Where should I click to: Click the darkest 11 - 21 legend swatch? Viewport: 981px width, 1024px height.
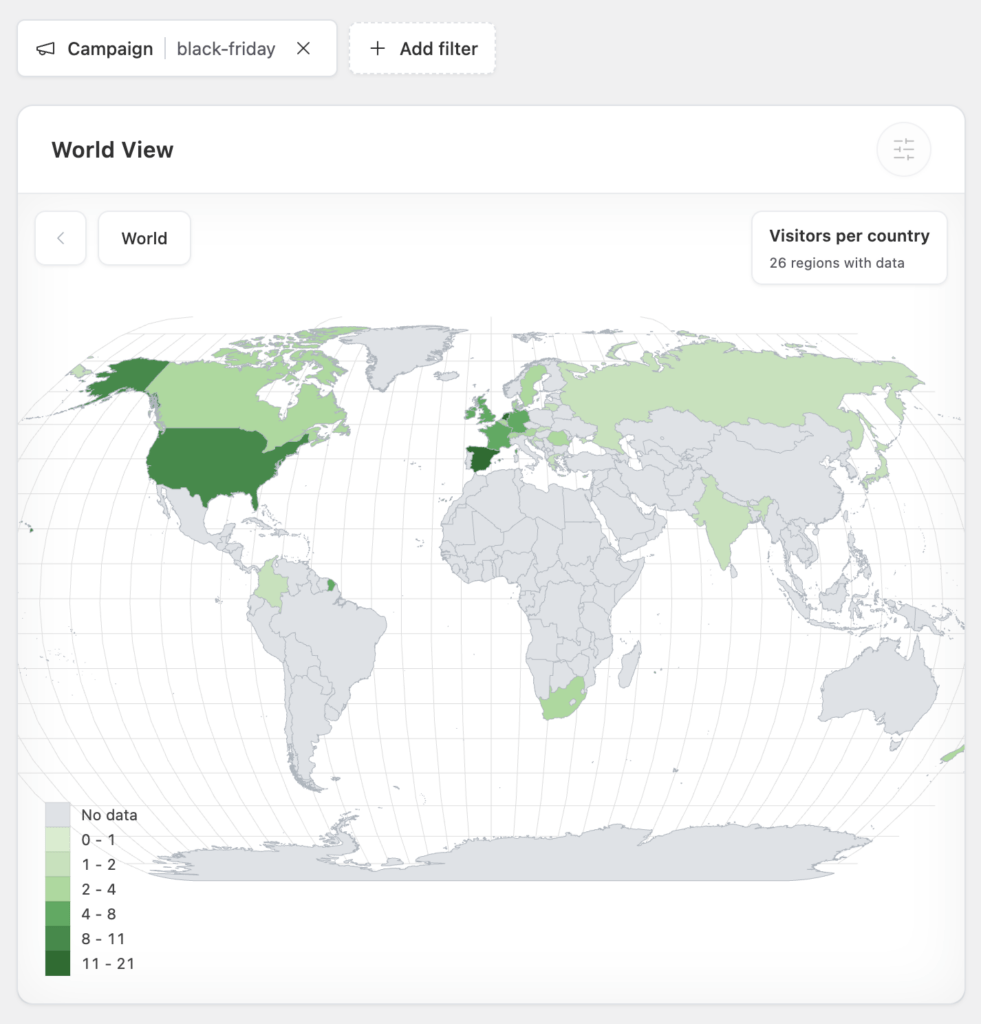pos(58,964)
